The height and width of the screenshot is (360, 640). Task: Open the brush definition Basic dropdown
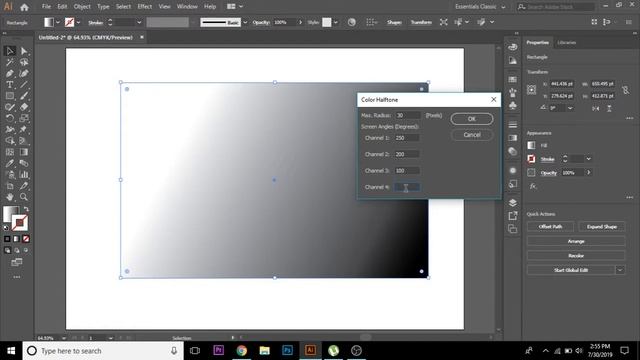(245, 22)
